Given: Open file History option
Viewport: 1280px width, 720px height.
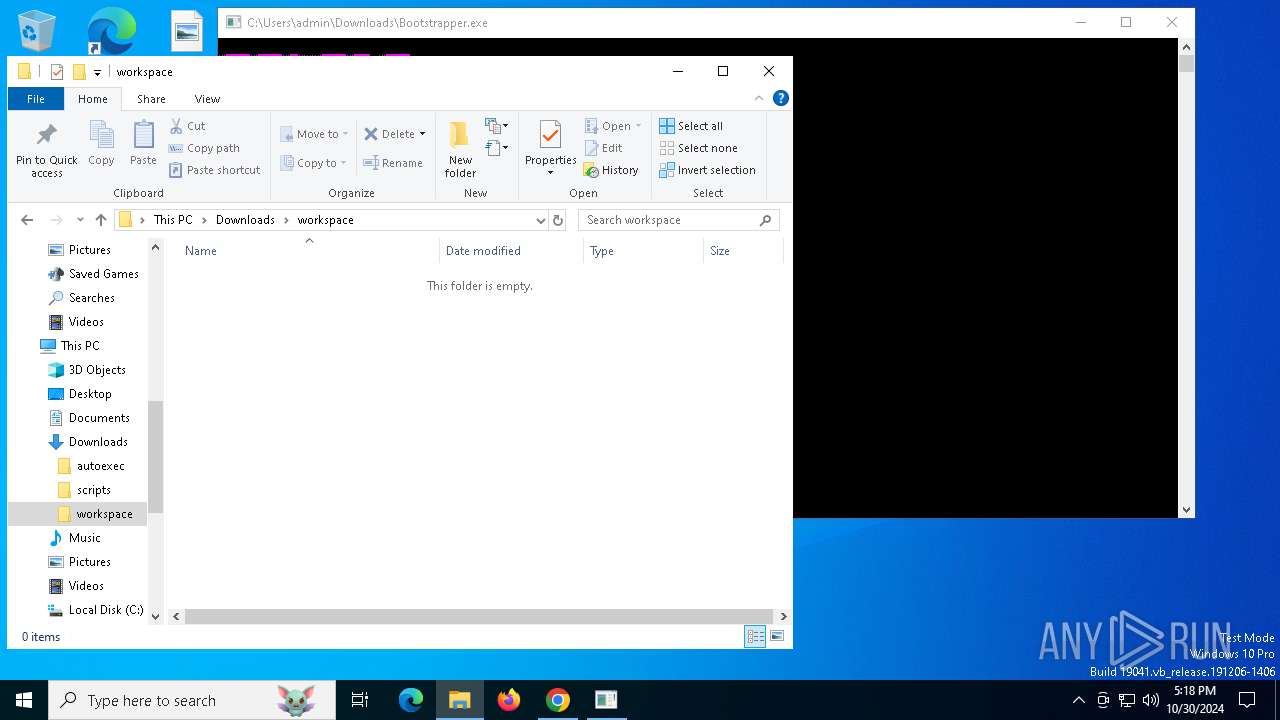Looking at the screenshot, I should coord(611,170).
